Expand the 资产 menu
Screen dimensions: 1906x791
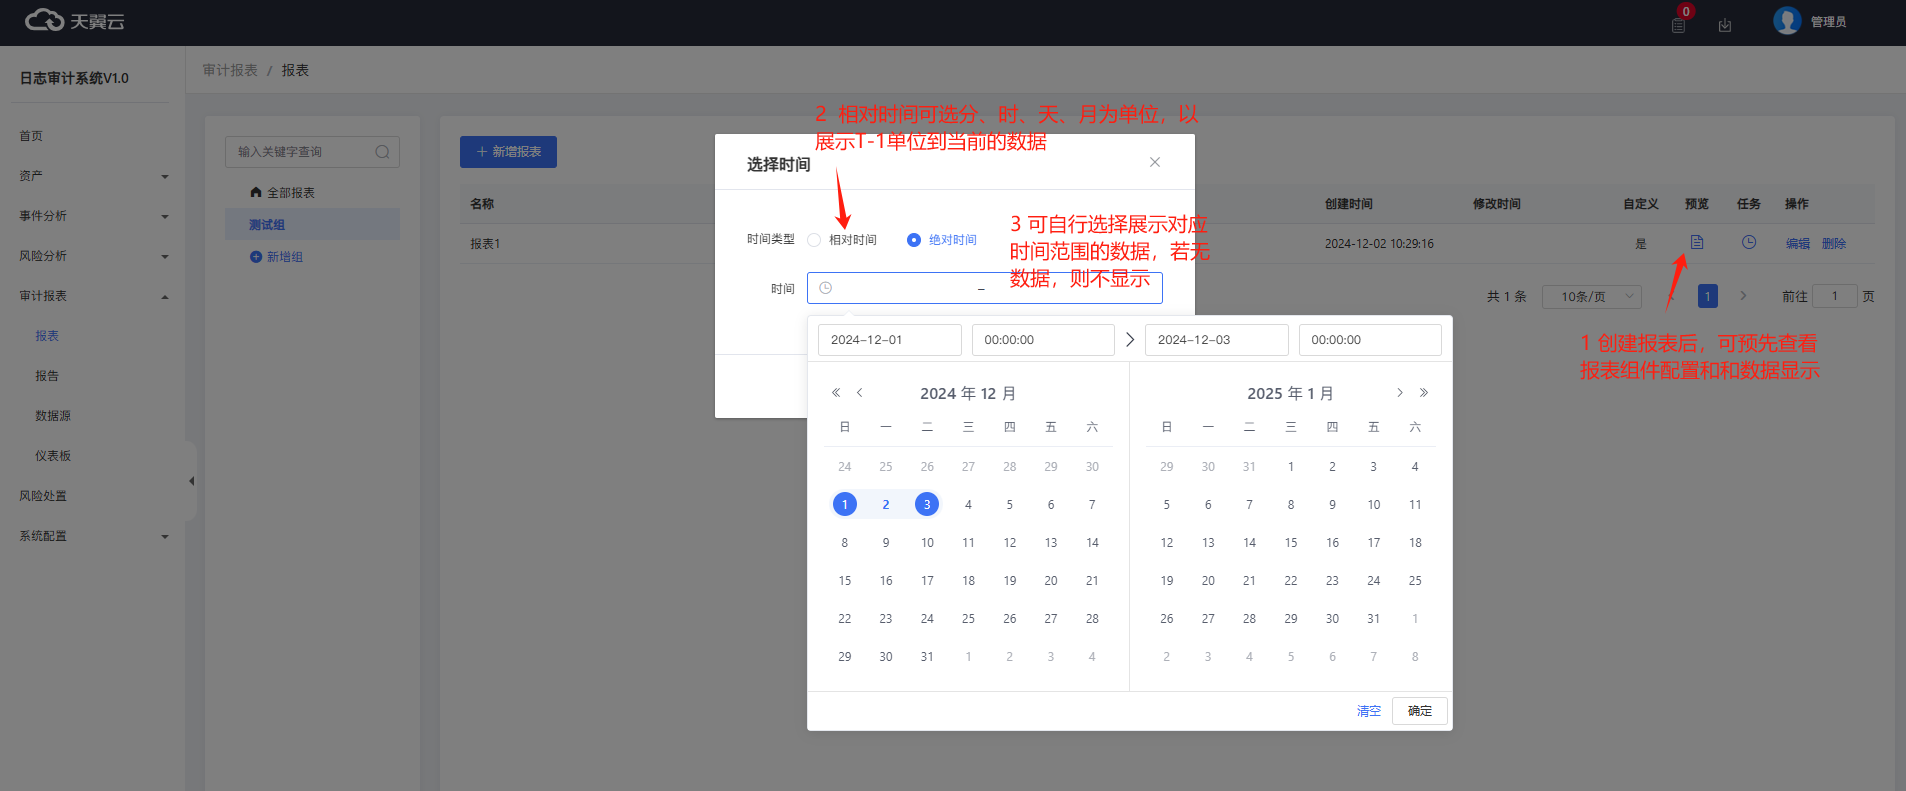[x=92, y=176]
